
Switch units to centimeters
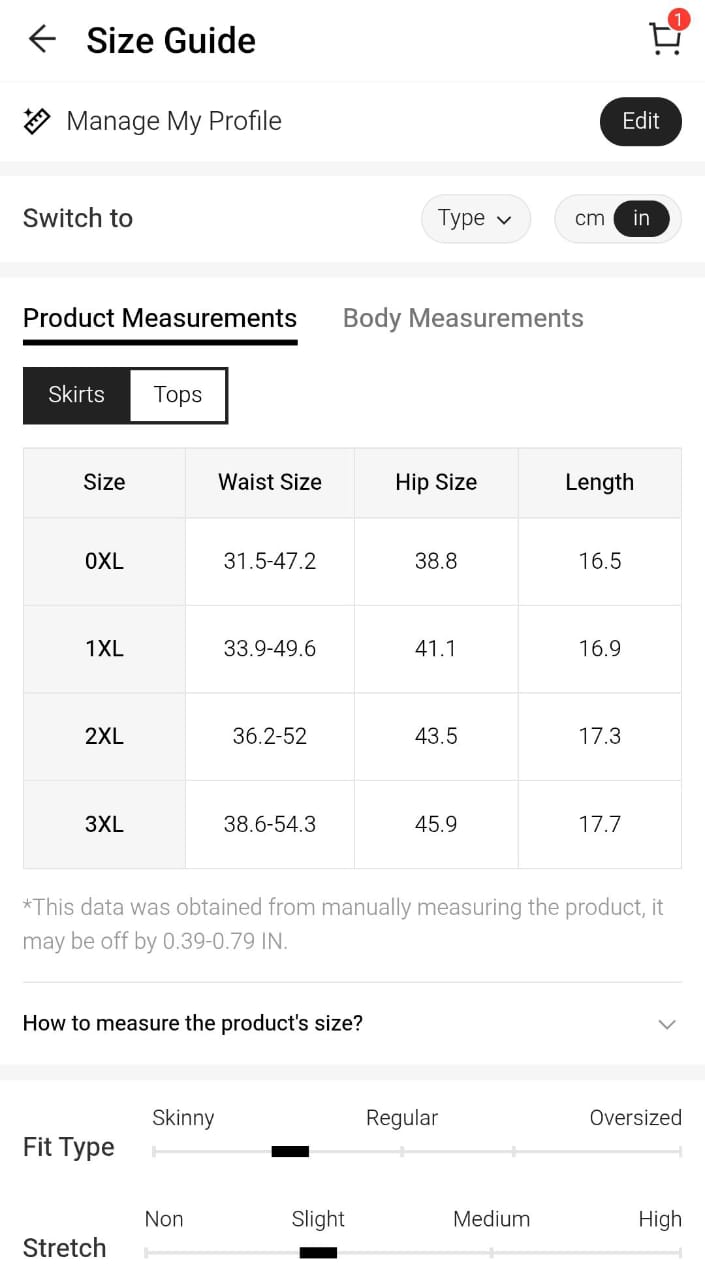[x=589, y=218]
